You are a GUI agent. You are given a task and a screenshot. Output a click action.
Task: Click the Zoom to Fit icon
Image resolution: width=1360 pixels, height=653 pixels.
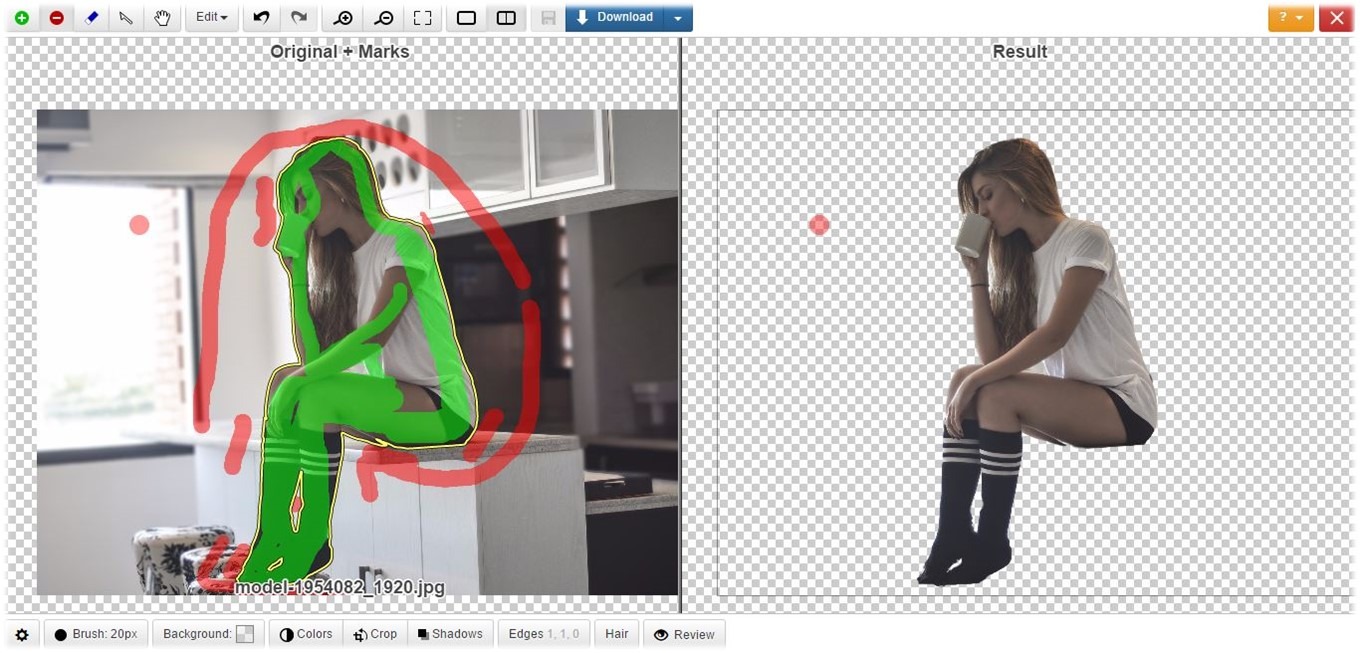pyautogui.click(x=423, y=18)
